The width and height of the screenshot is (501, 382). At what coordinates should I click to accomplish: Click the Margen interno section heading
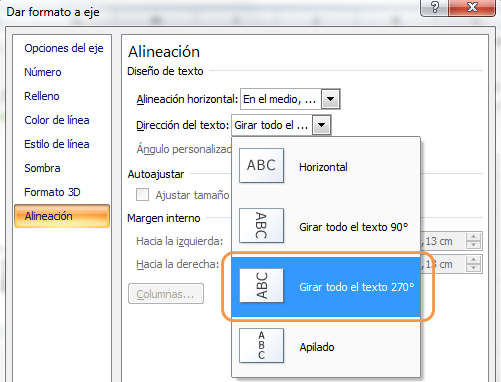[164, 218]
